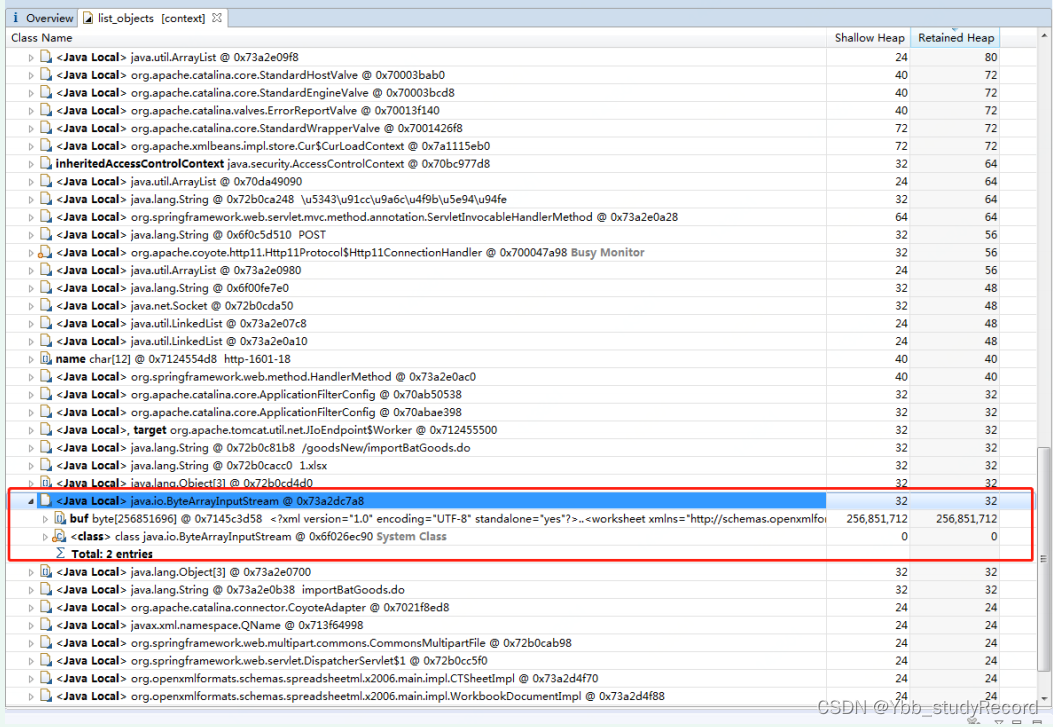This screenshot has width=1053, height=727.
Task: Click icon of ServletInvocableHandlerMethod row
Action: 46,217
